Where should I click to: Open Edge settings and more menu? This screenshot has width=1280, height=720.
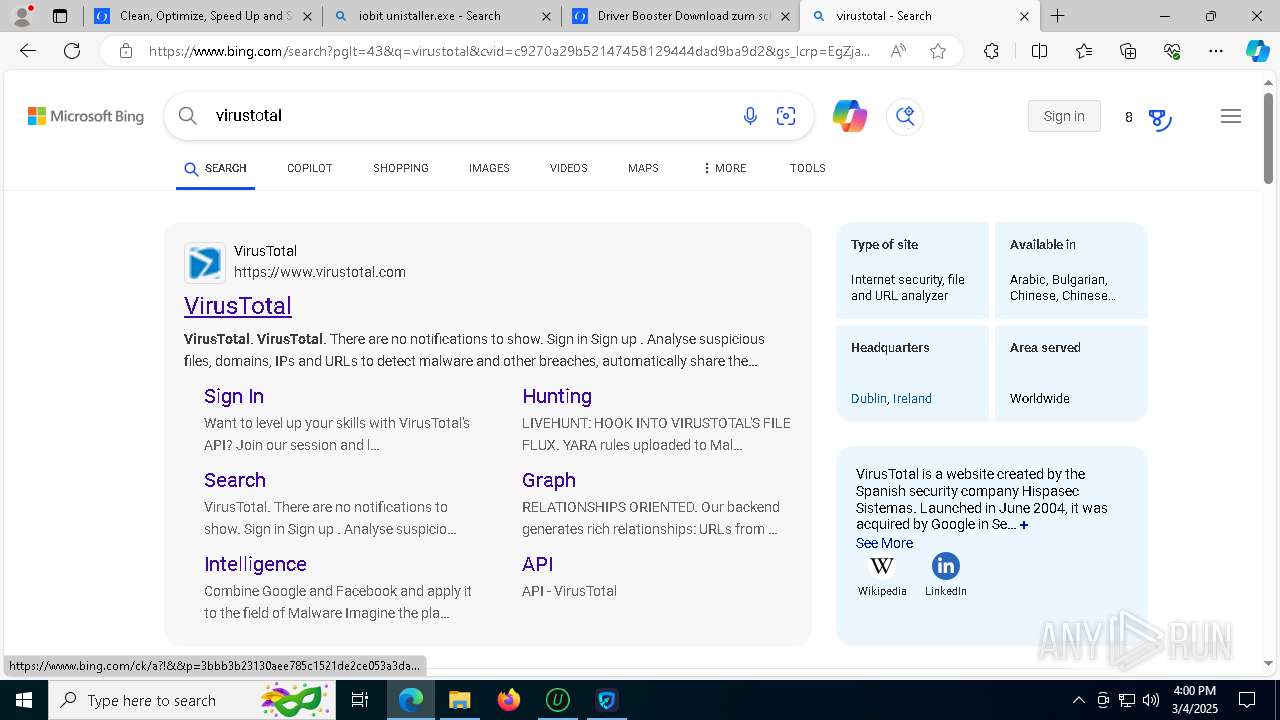point(1216,51)
